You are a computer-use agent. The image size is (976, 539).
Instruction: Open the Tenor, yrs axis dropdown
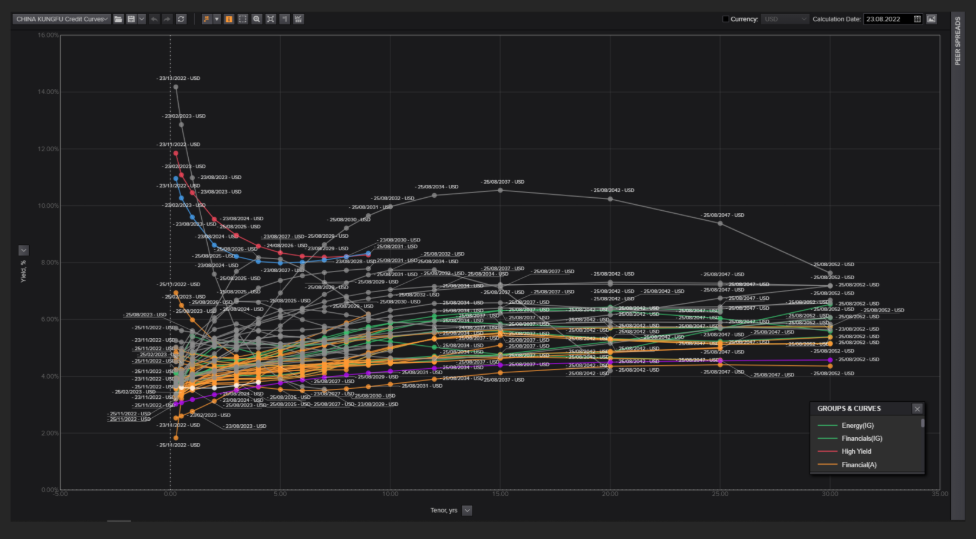point(468,510)
